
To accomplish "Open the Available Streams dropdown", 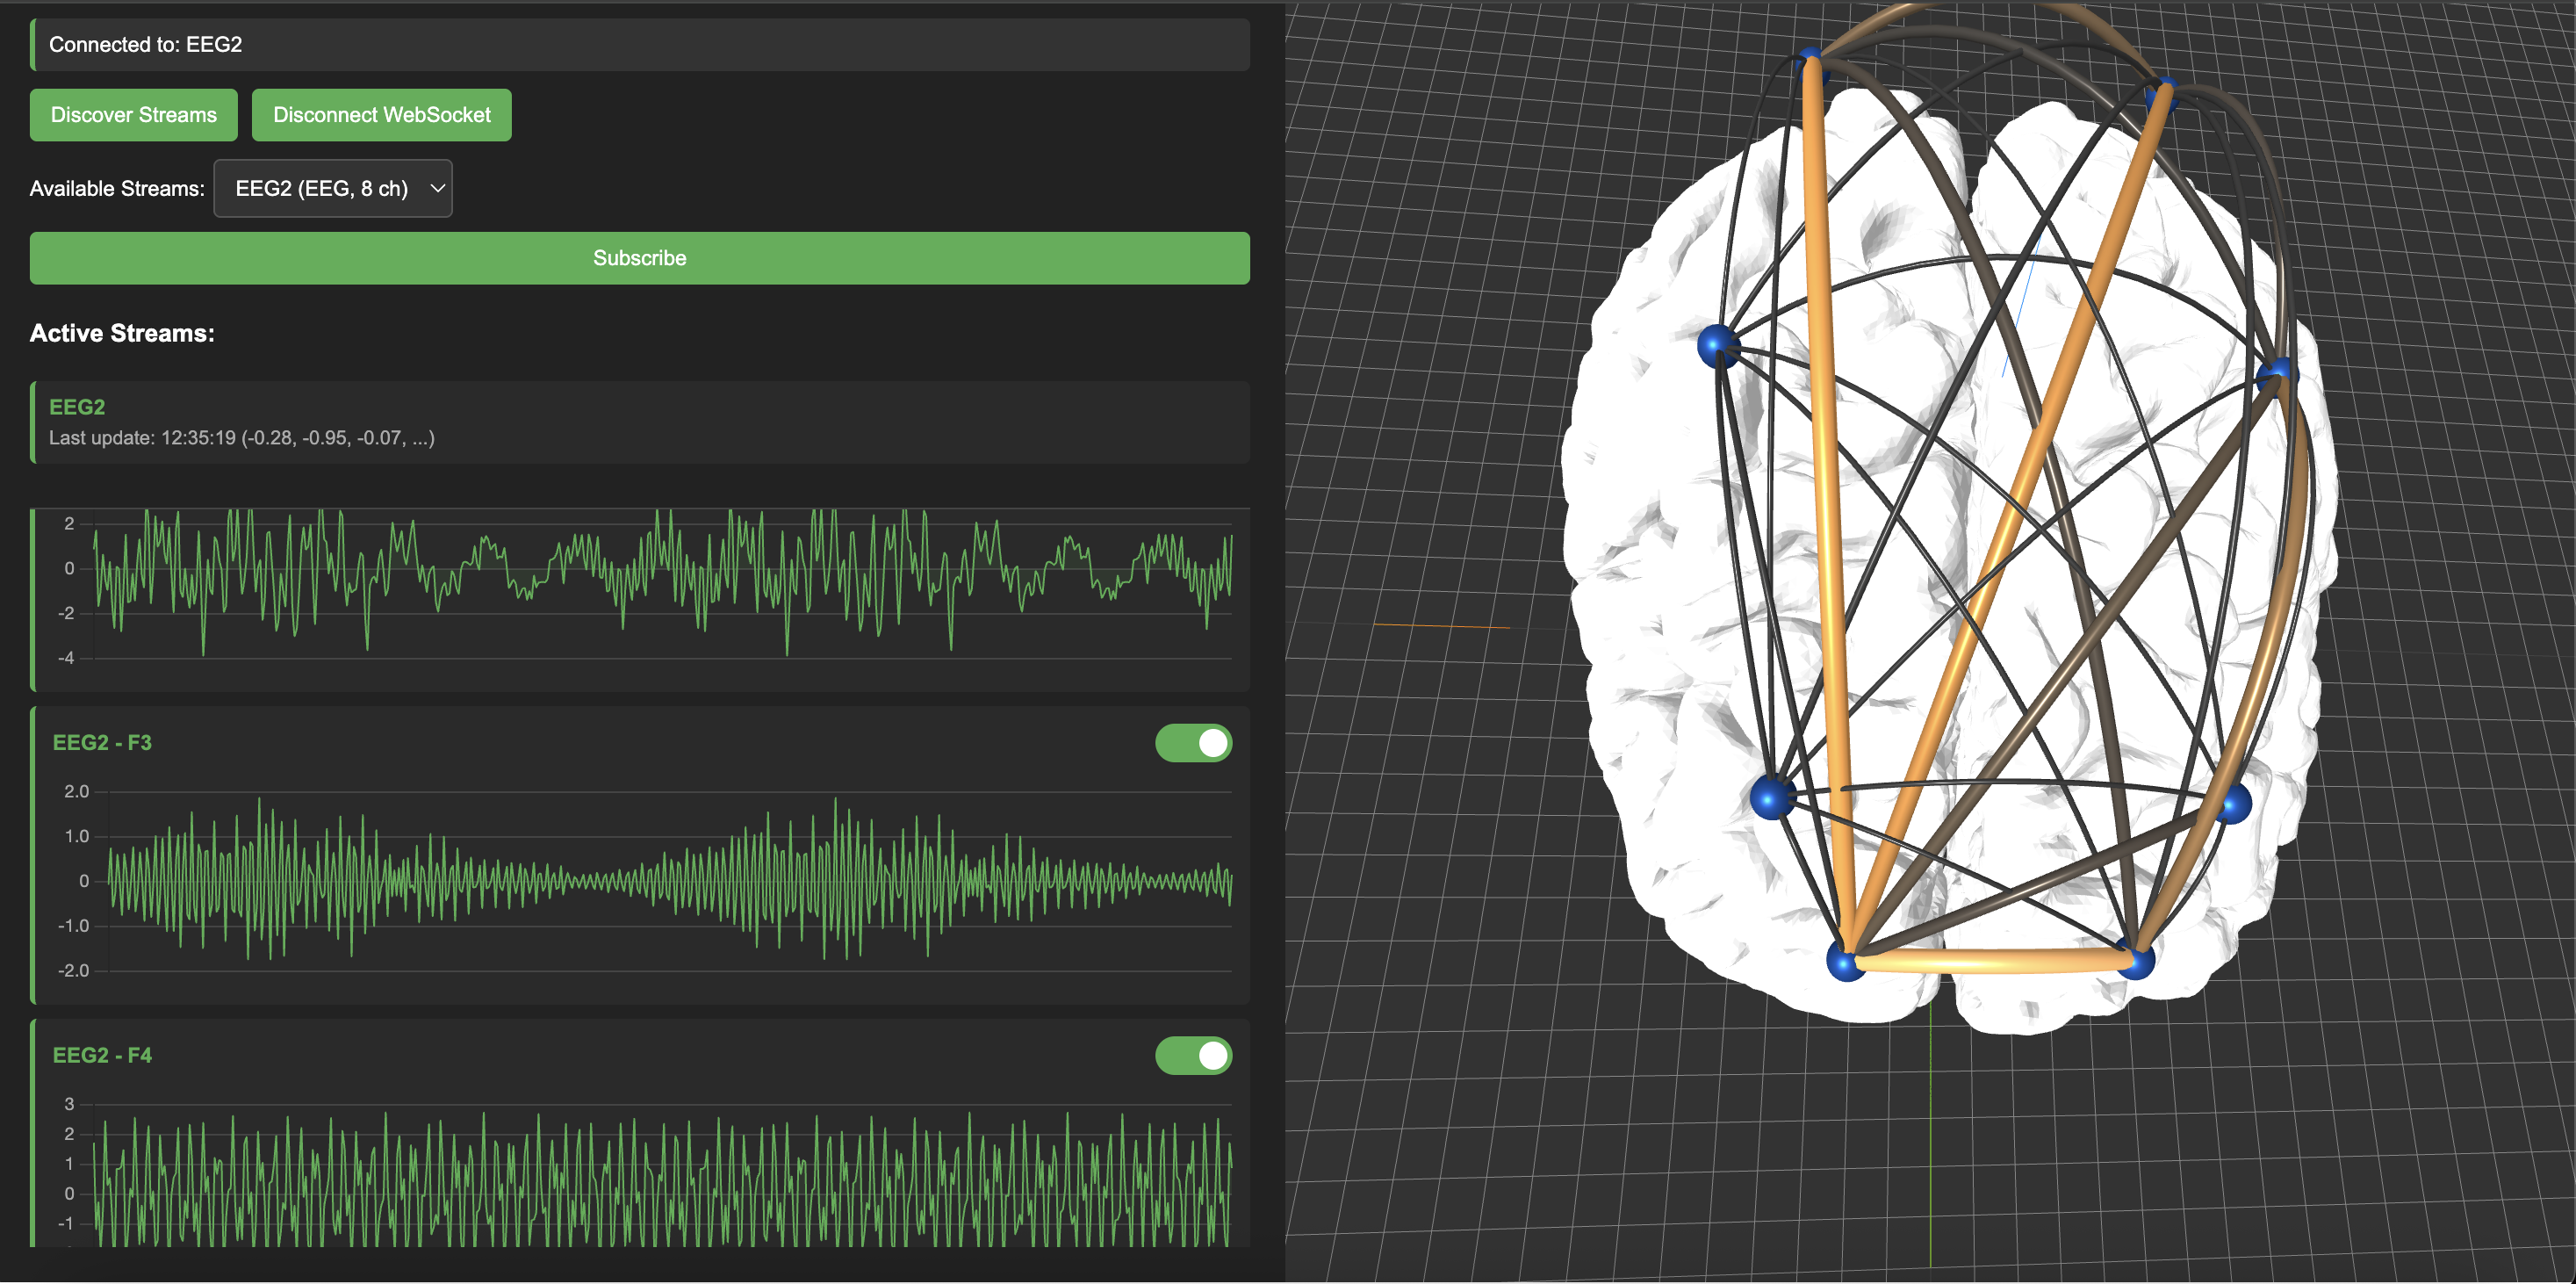I will [333, 188].
